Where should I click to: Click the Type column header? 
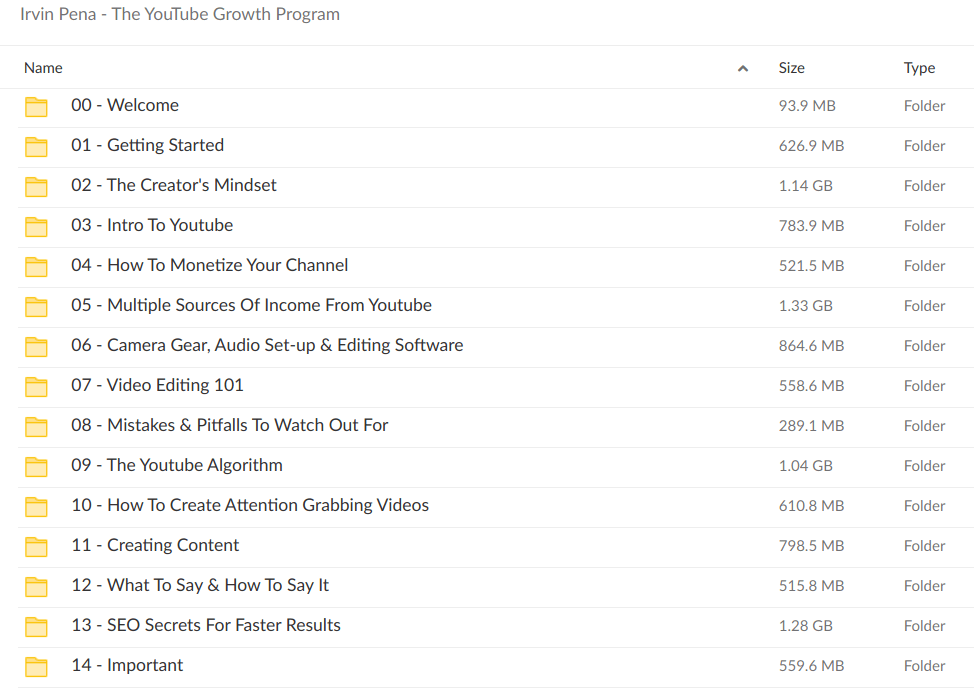tap(919, 67)
